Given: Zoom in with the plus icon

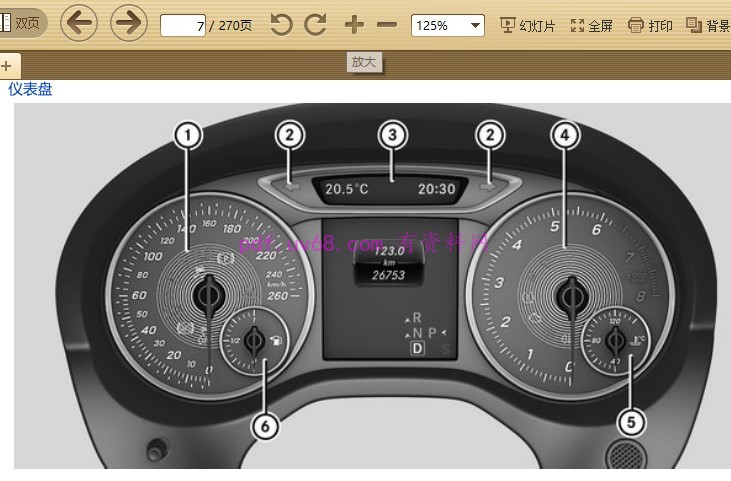Looking at the screenshot, I should click(x=354, y=25).
